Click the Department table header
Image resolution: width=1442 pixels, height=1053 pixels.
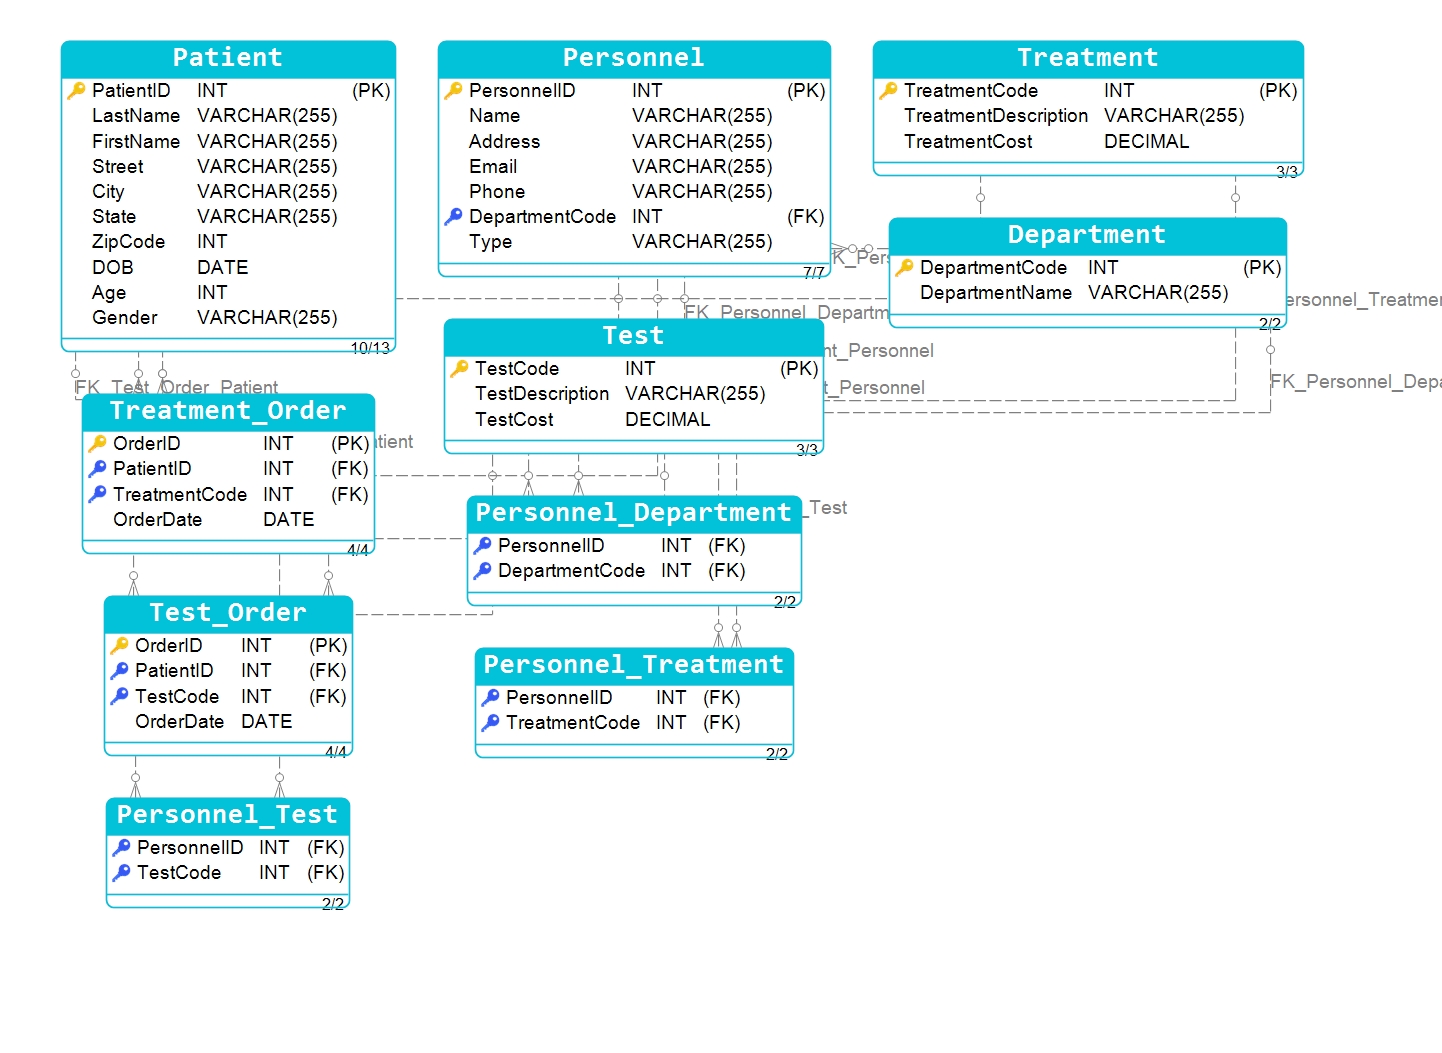click(x=1086, y=234)
